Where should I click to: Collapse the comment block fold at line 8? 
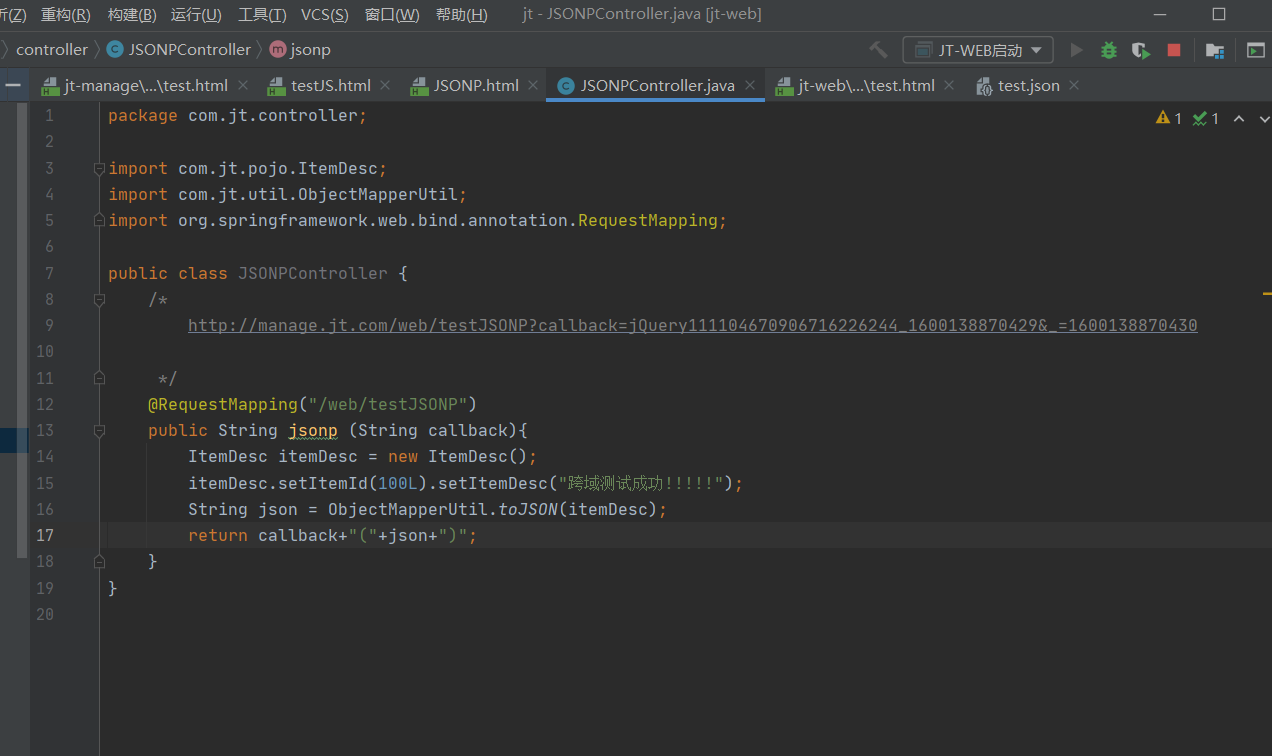[99, 299]
